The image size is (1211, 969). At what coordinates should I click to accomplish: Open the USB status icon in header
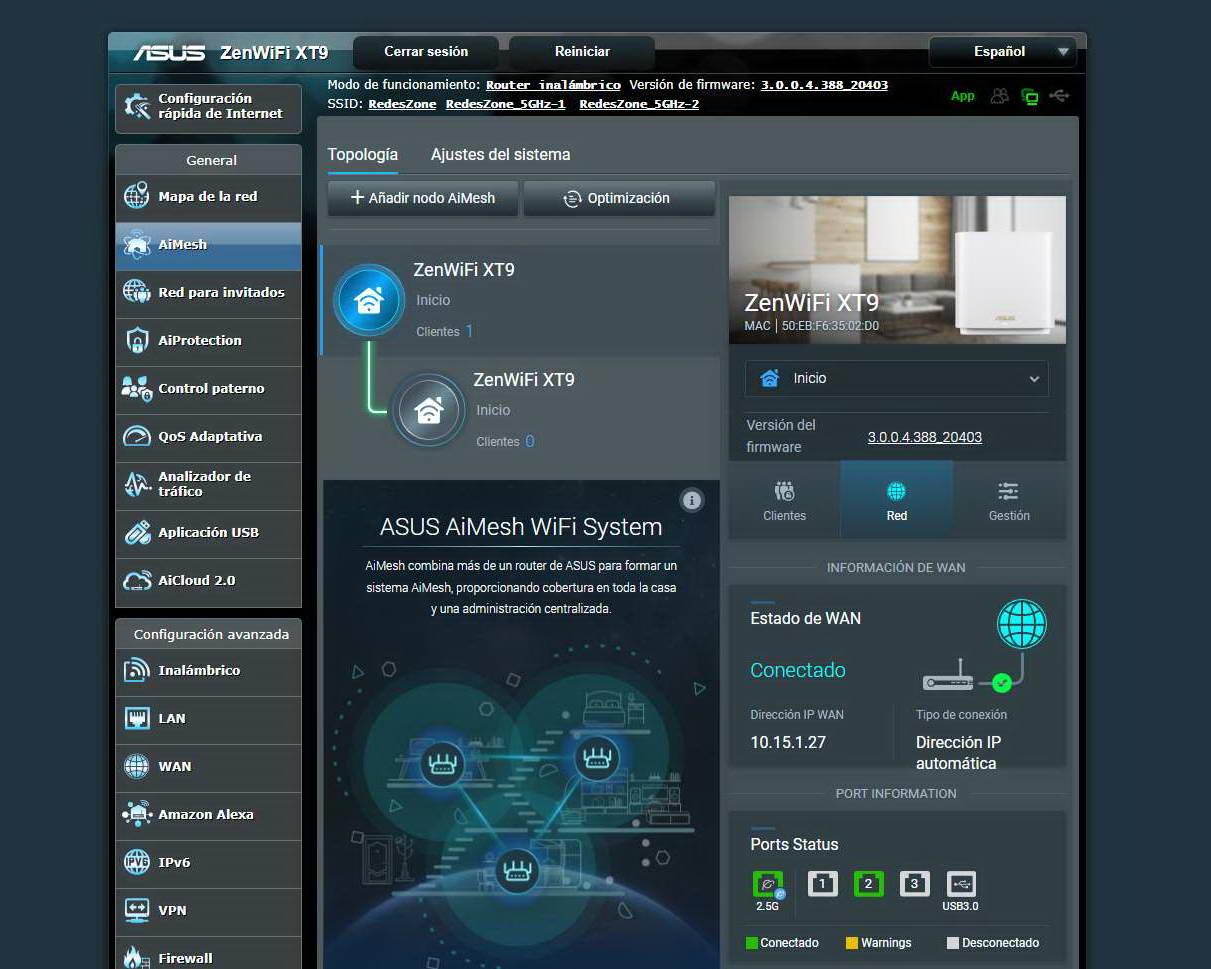(x=1060, y=96)
